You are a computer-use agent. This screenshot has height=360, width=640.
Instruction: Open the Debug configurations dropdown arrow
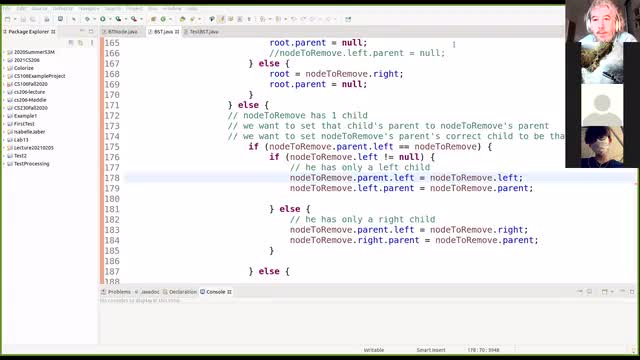94,19
